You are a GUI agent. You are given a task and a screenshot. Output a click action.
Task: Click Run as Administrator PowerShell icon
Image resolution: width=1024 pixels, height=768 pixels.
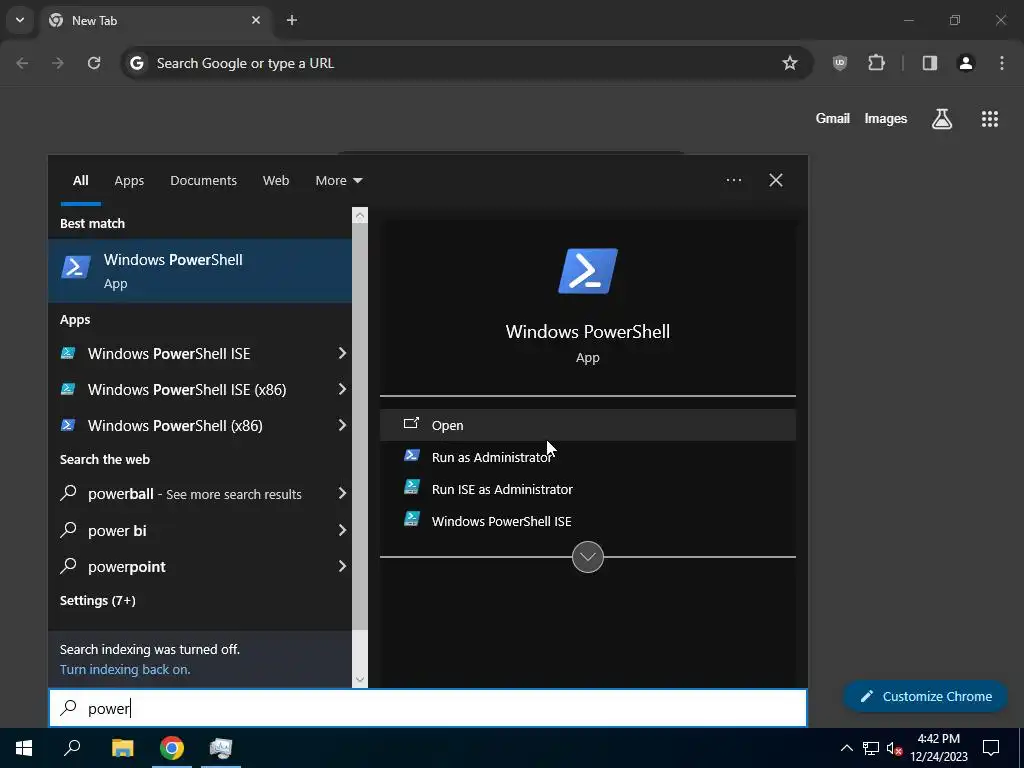pos(411,455)
